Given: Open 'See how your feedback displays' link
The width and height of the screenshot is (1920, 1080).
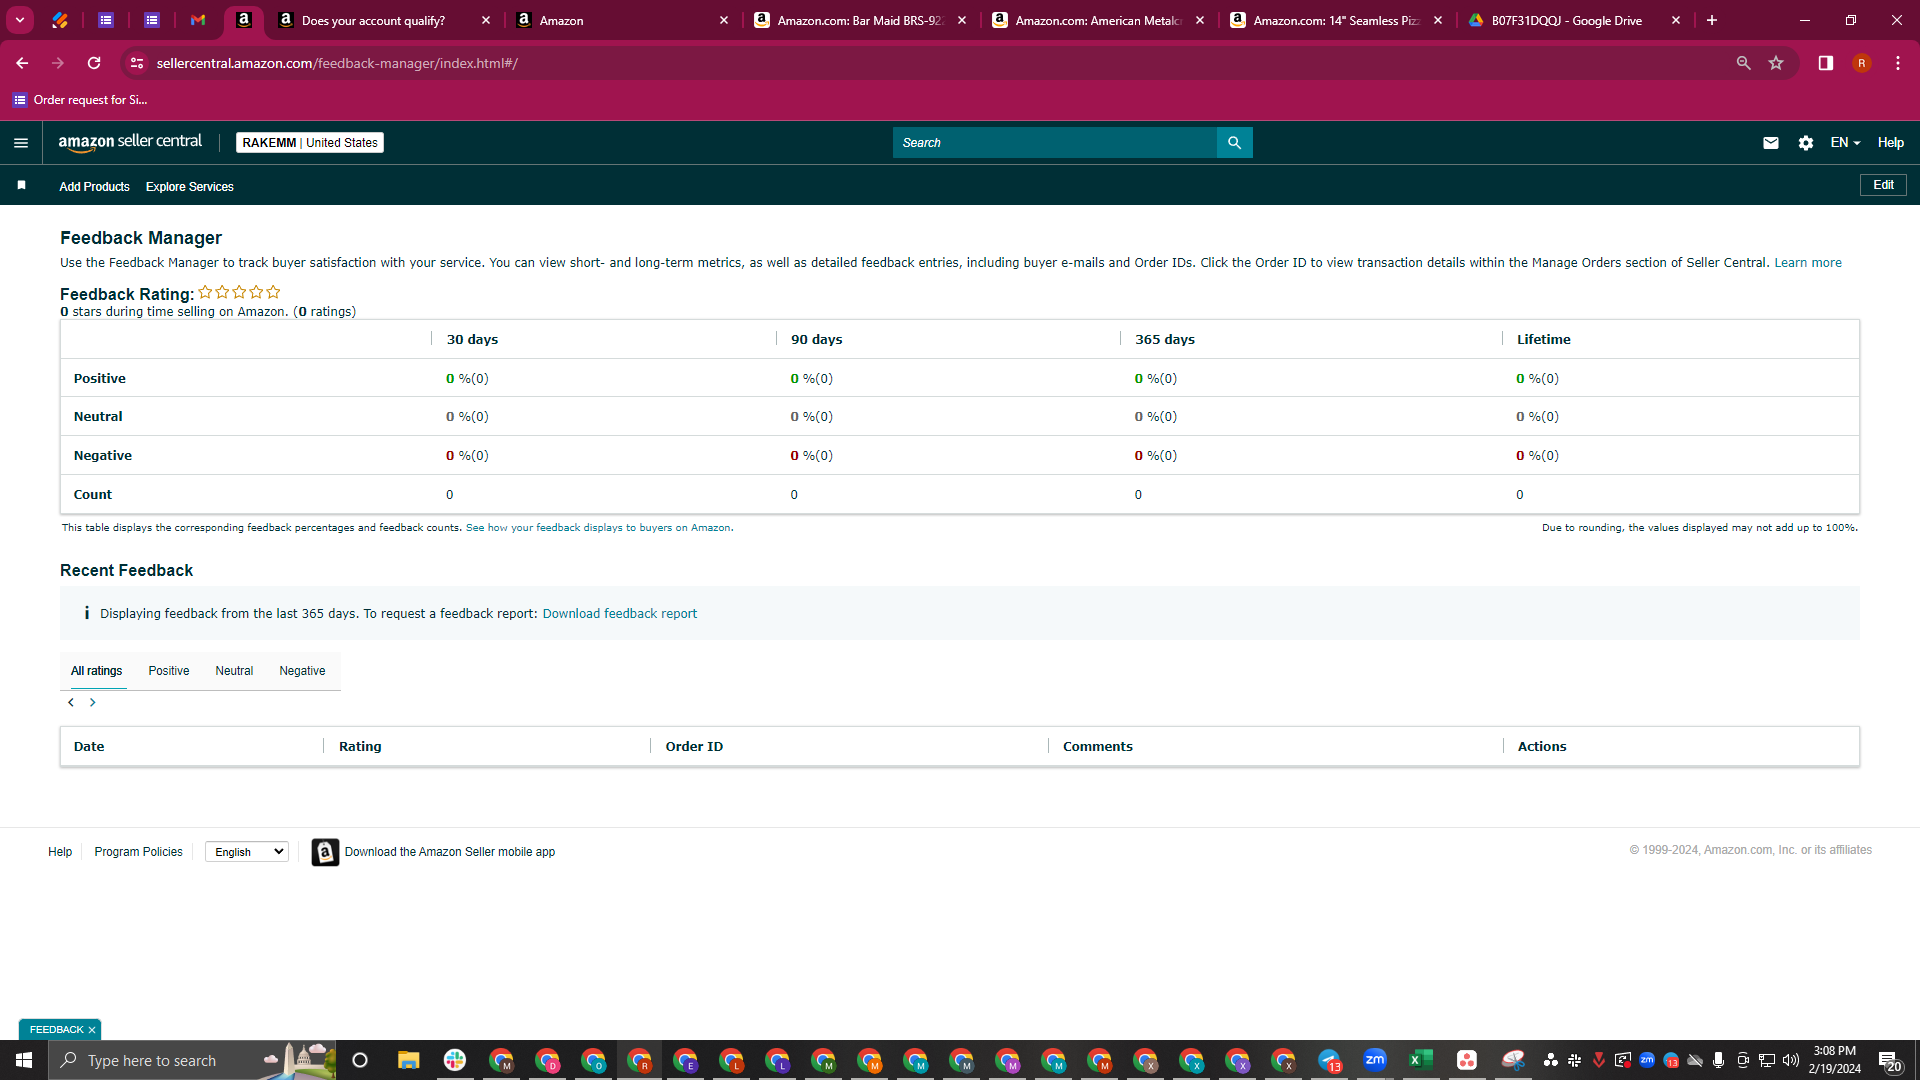Looking at the screenshot, I should [x=598, y=528].
